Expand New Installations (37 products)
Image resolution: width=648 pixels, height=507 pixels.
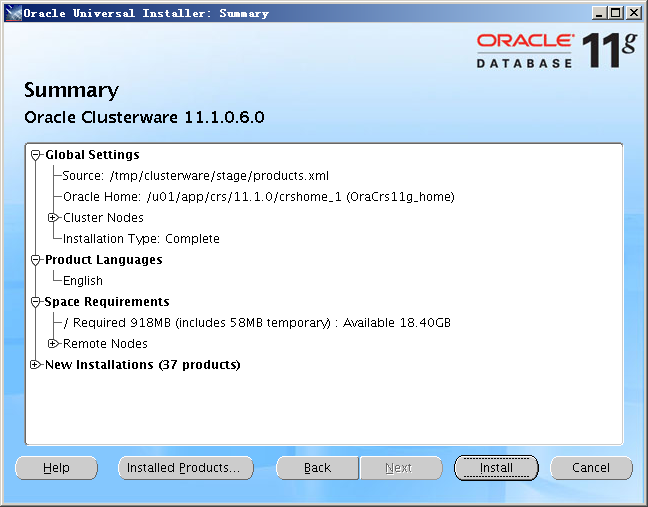36,365
